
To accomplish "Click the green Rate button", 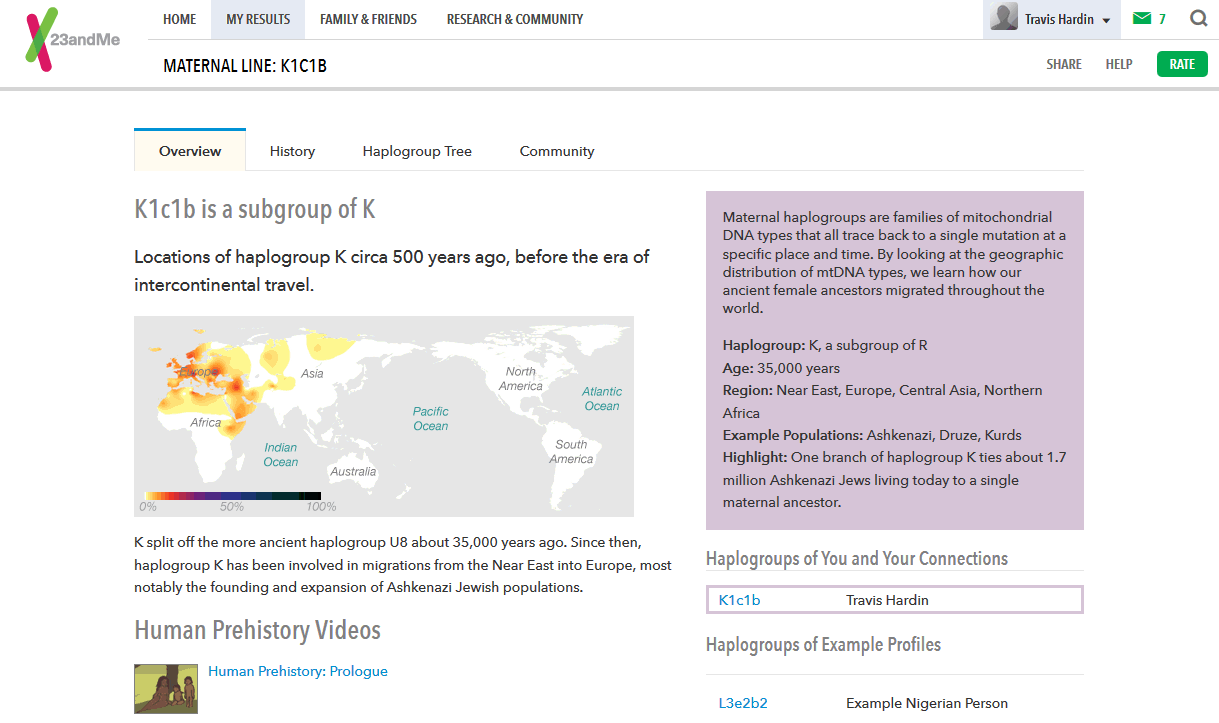I will point(1182,64).
